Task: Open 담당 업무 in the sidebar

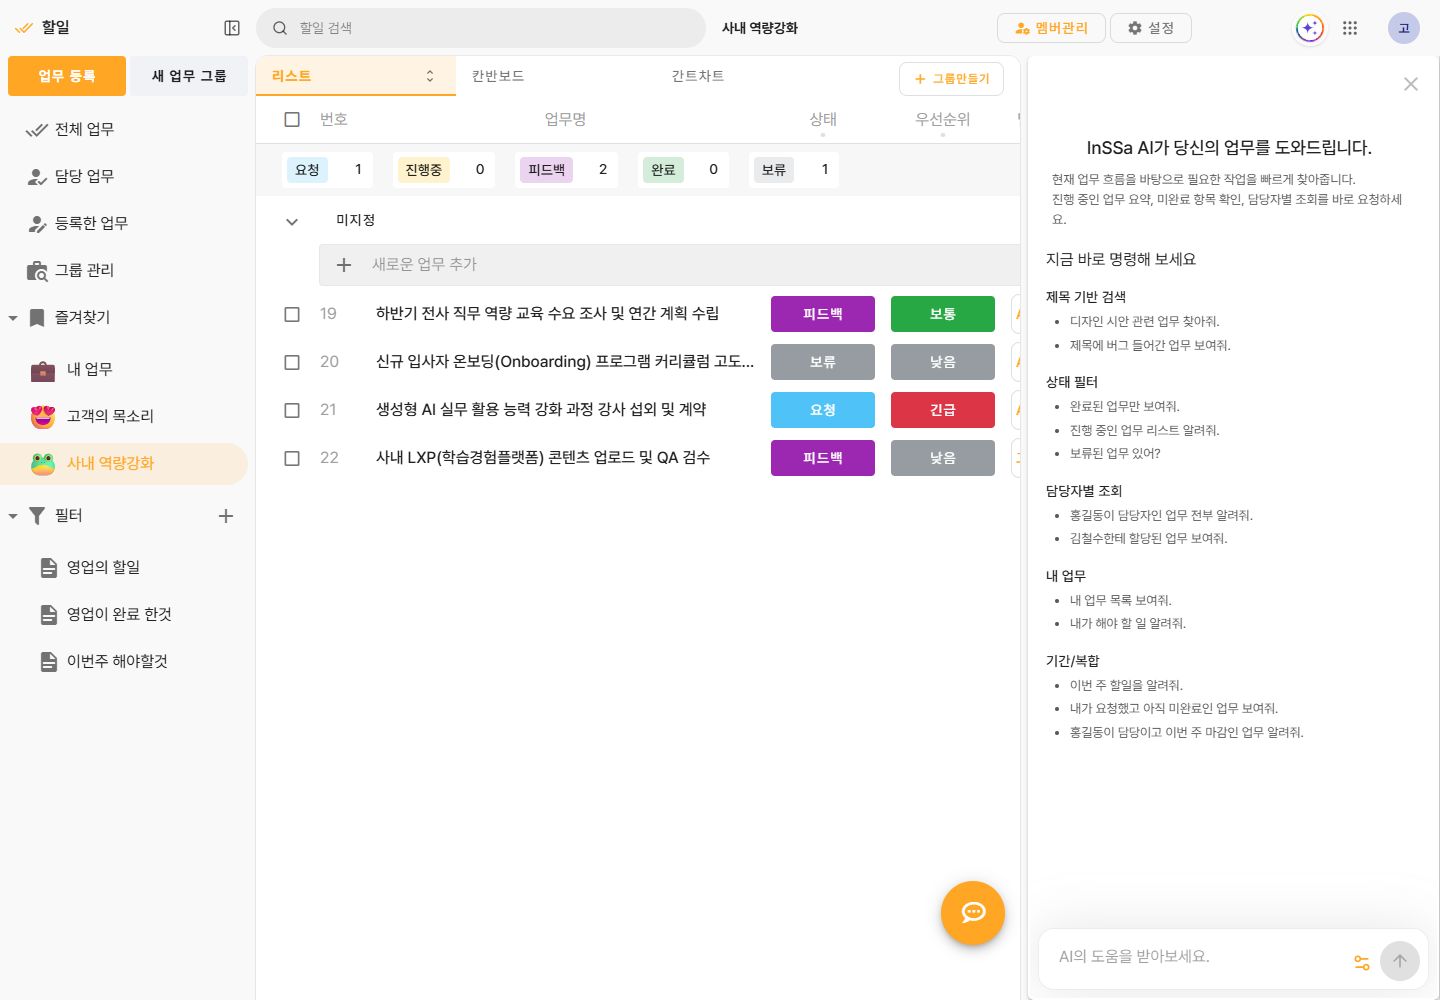Action: click(125, 176)
